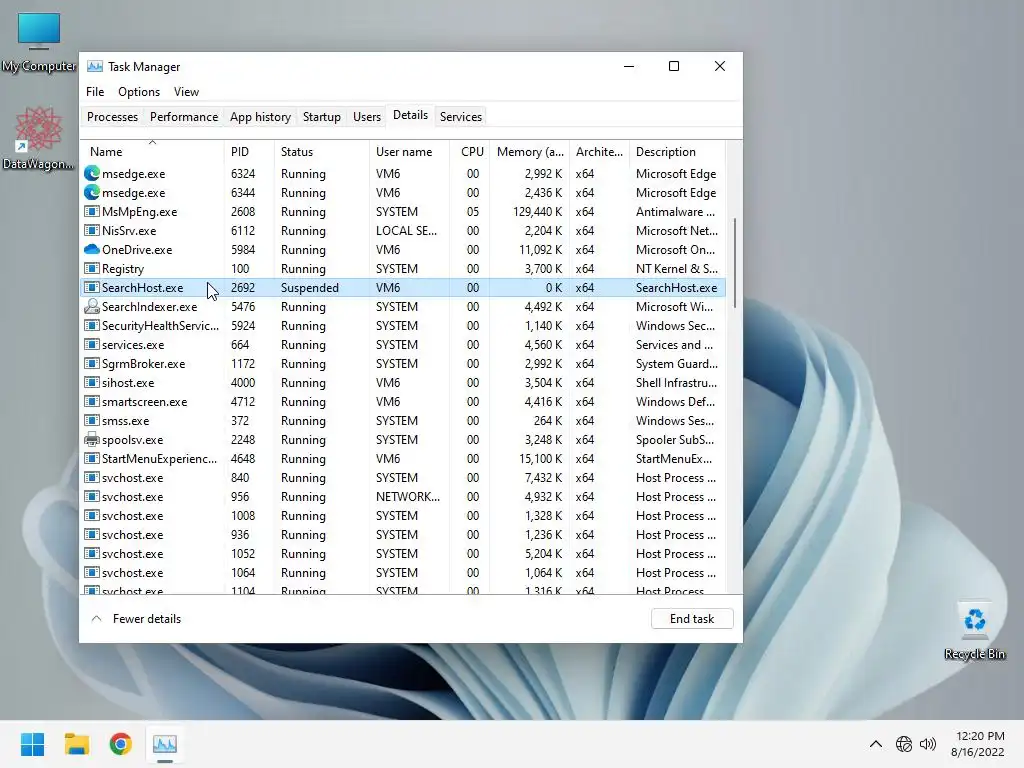This screenshot has width=1024, height=768.
Task: Click the Task Manager taskbar icon
Action: pyautogui.click(x=165, y=744)
